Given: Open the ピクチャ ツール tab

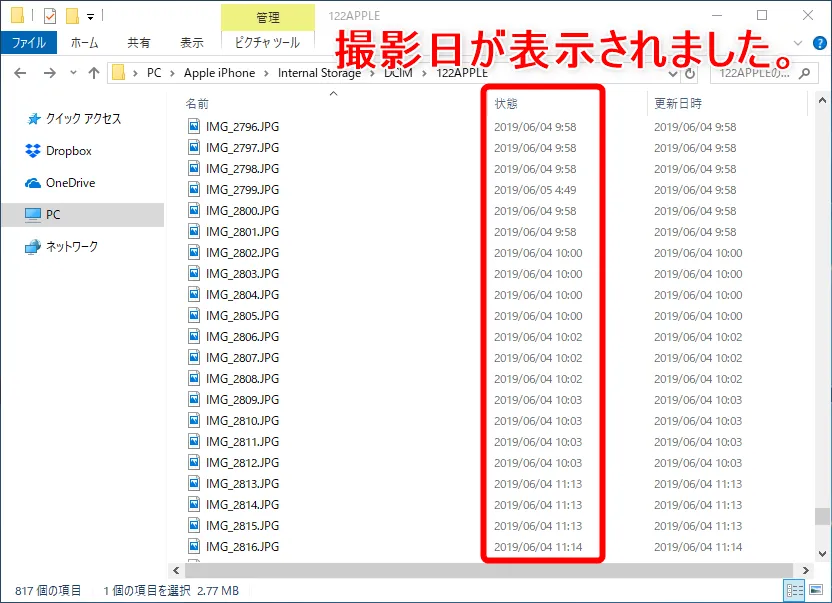Looking at the screenshot, I should pyautogui.click(x=267, y=42).
